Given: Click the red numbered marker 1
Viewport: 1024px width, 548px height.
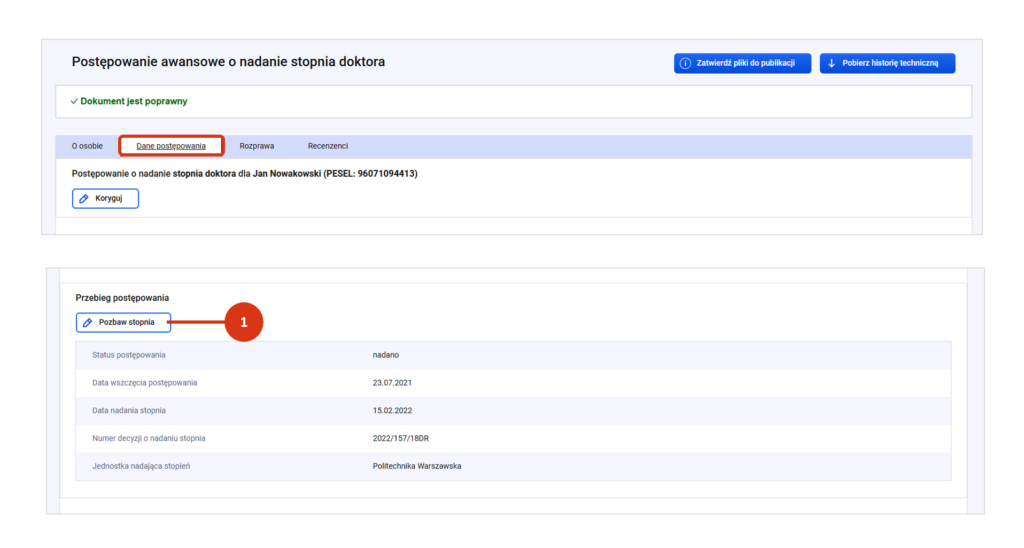Looking at the screenshot, I should coord(243,323).
